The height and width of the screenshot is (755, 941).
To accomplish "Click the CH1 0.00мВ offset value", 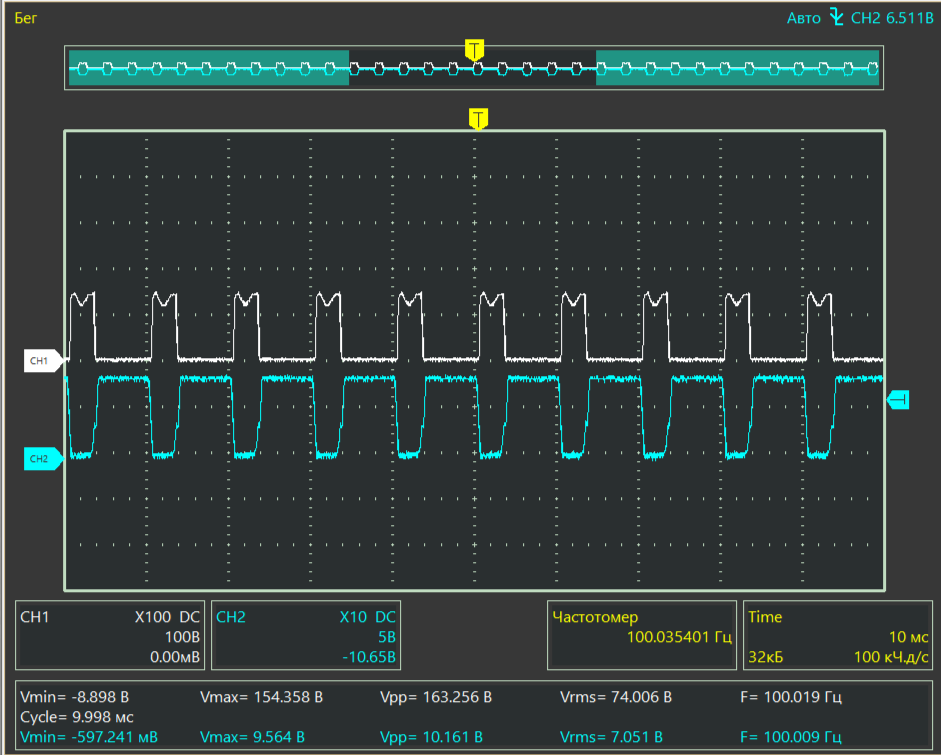I will pos(175,657).
